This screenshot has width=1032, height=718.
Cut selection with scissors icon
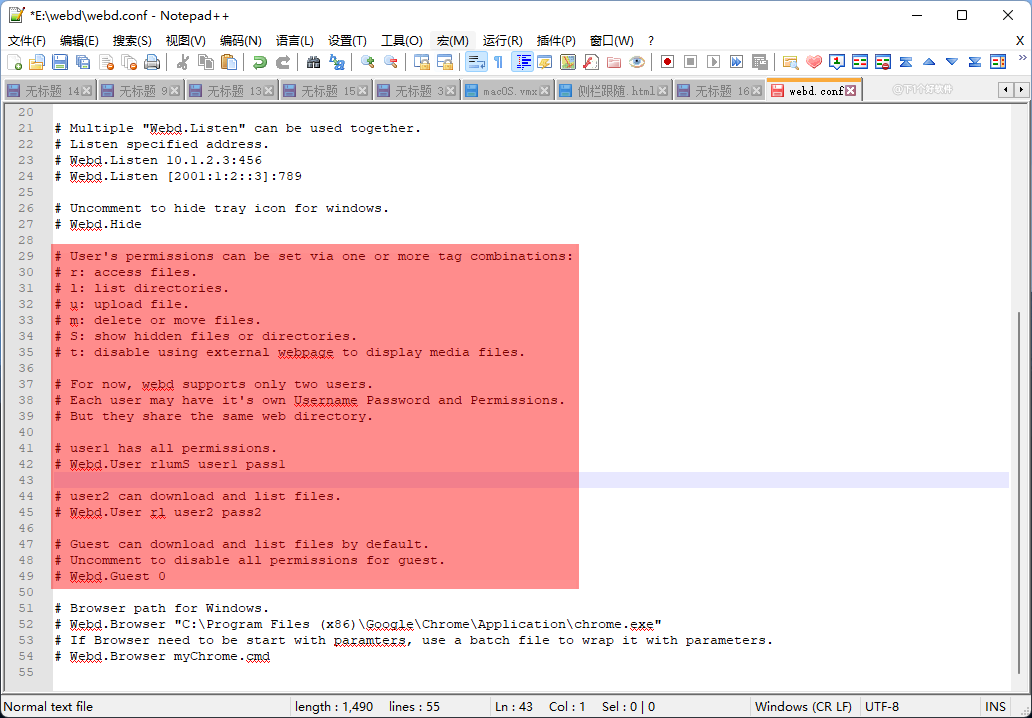pyautogui.click(x=184, y=63)
